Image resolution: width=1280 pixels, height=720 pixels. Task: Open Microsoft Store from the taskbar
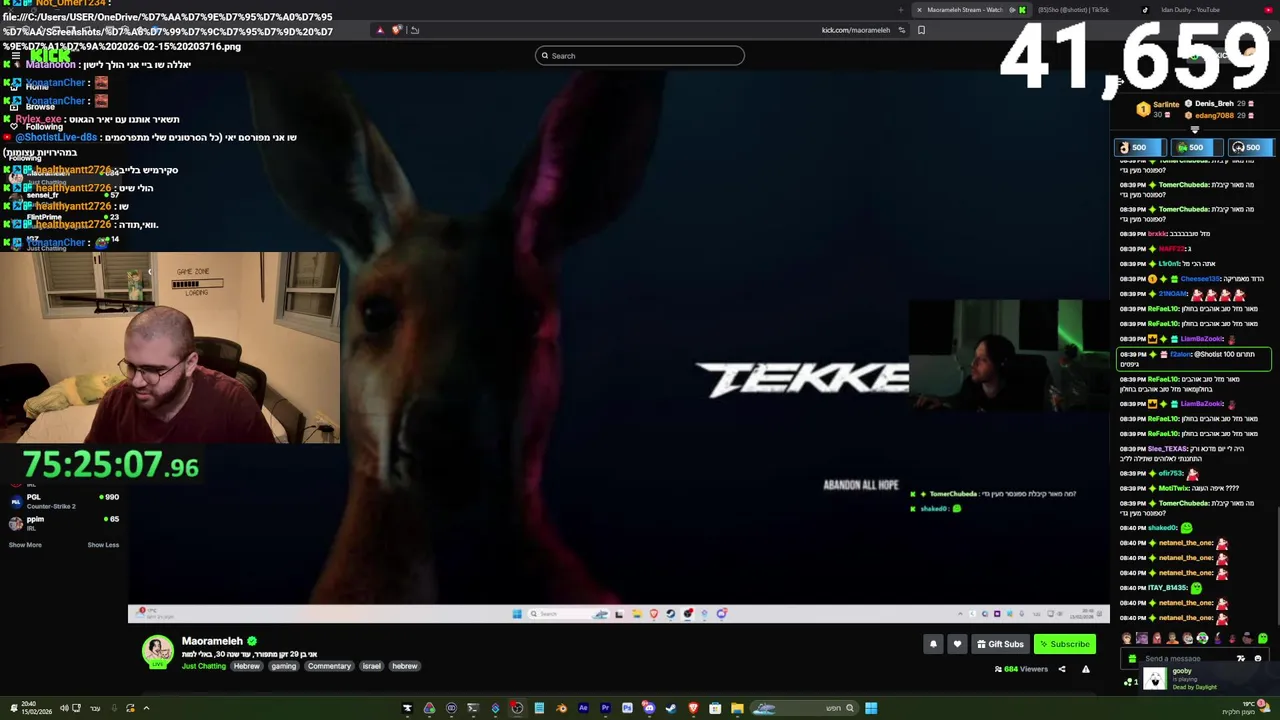click(715, 708)
